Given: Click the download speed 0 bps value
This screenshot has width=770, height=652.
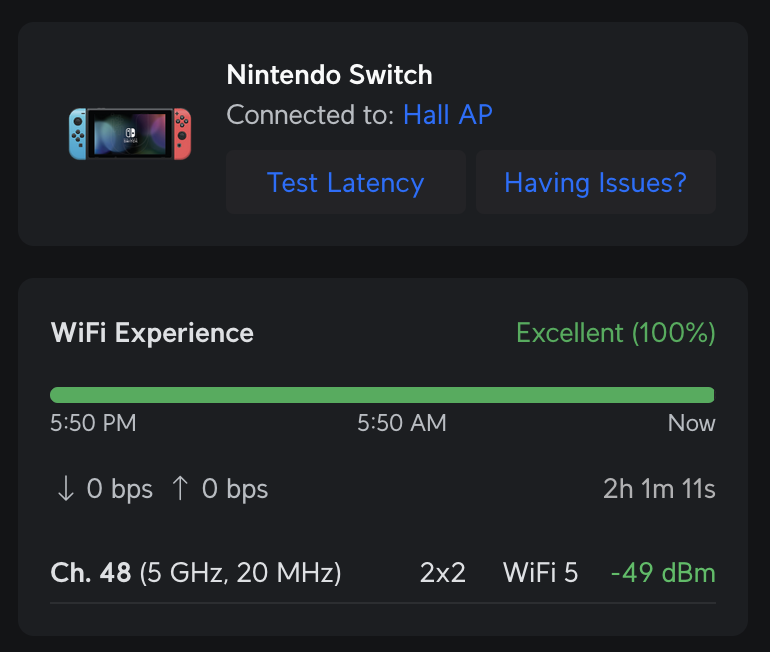Looking at the screenshot, I should pyautogui.click(x=120, y=489).
